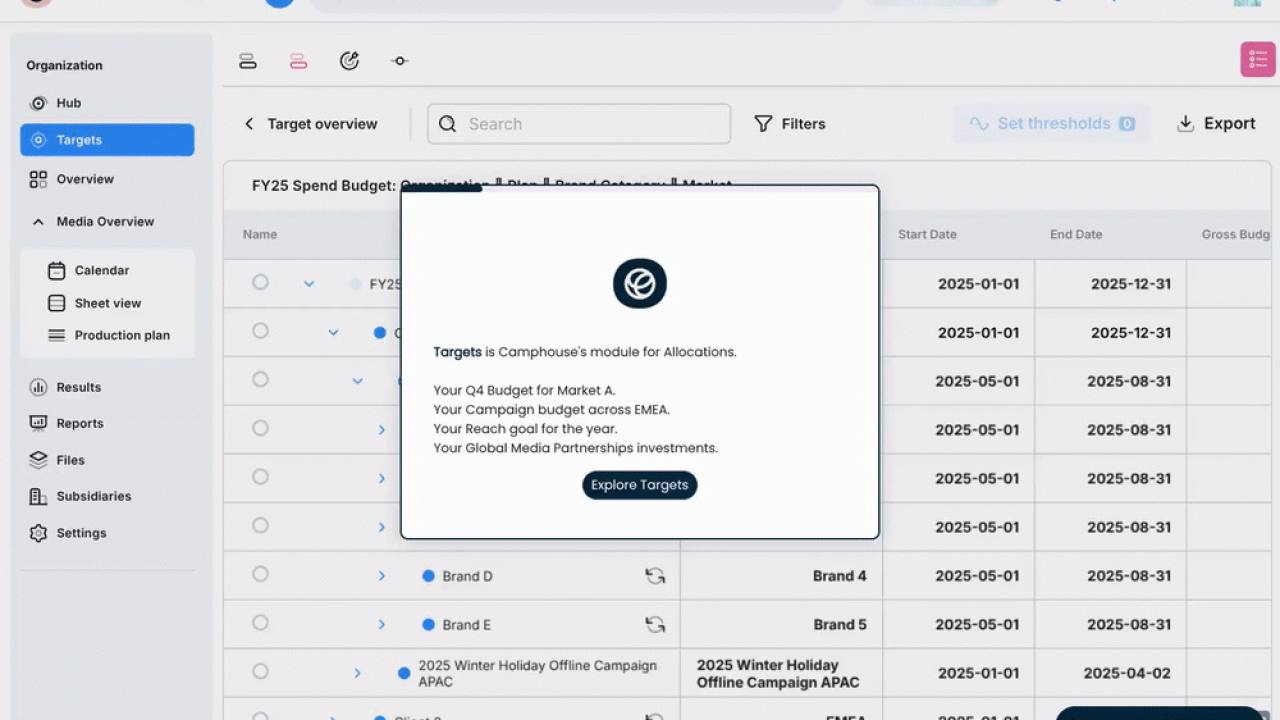This screenshot has width=1280, height=720.
Task: Click the Brand D blue status dot
Action: 428,576
